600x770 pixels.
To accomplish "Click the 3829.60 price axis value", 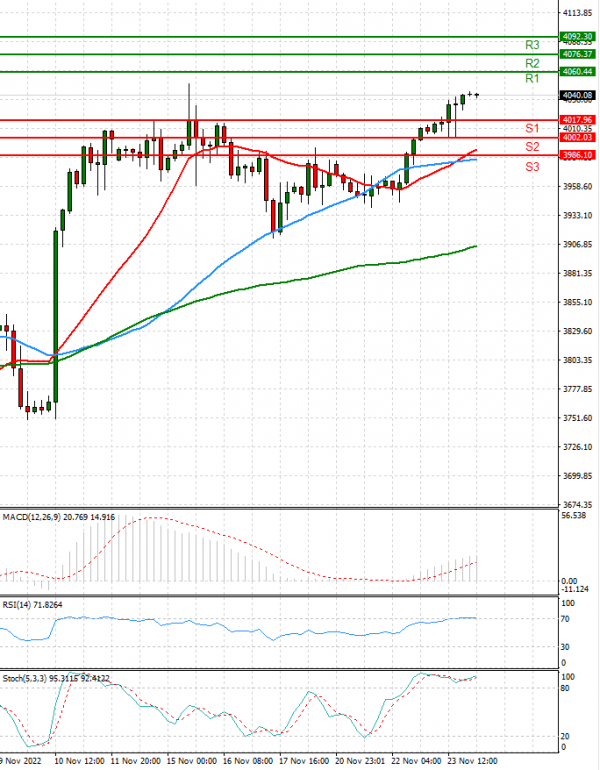I will [577, 331].
